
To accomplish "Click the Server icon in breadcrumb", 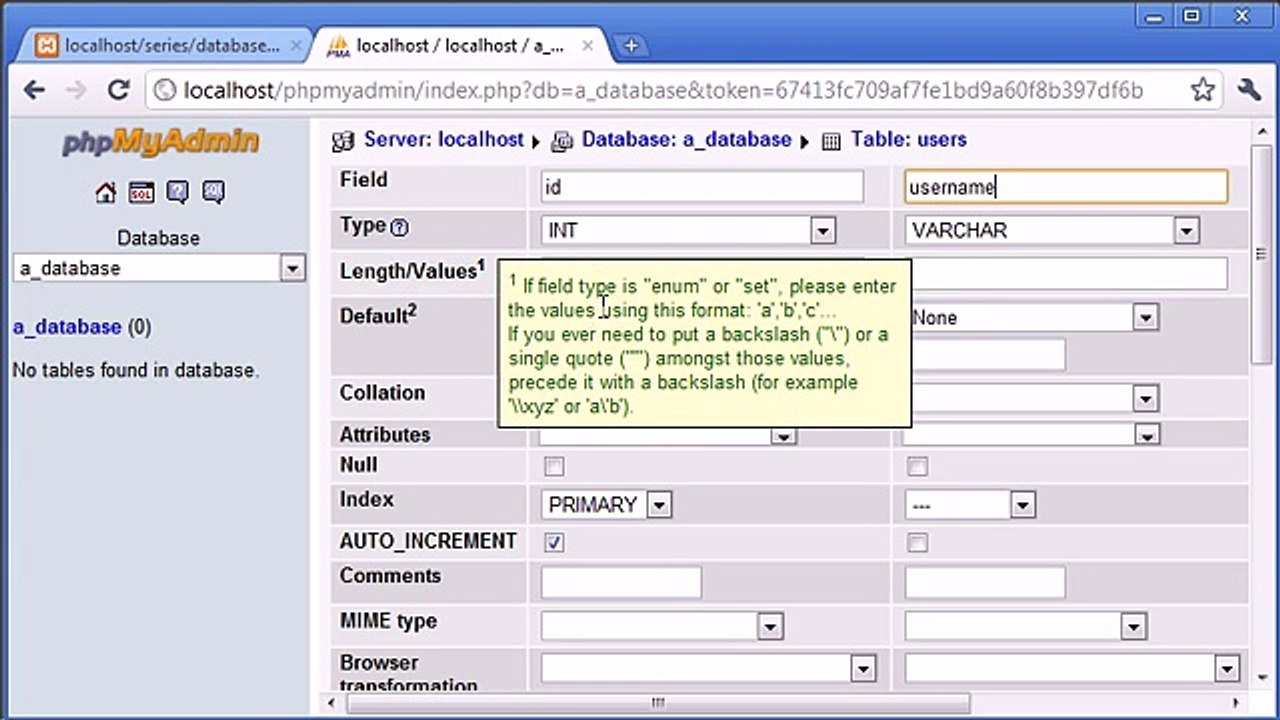I will [x=343, y=141].
